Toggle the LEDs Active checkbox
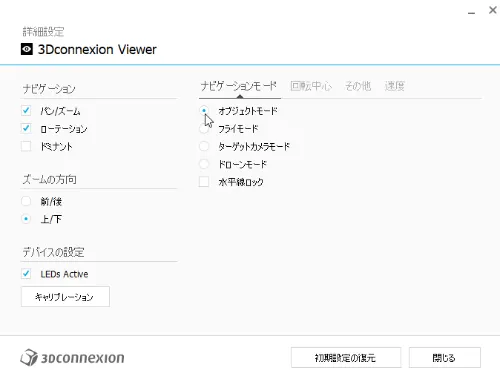 point(26,274)
